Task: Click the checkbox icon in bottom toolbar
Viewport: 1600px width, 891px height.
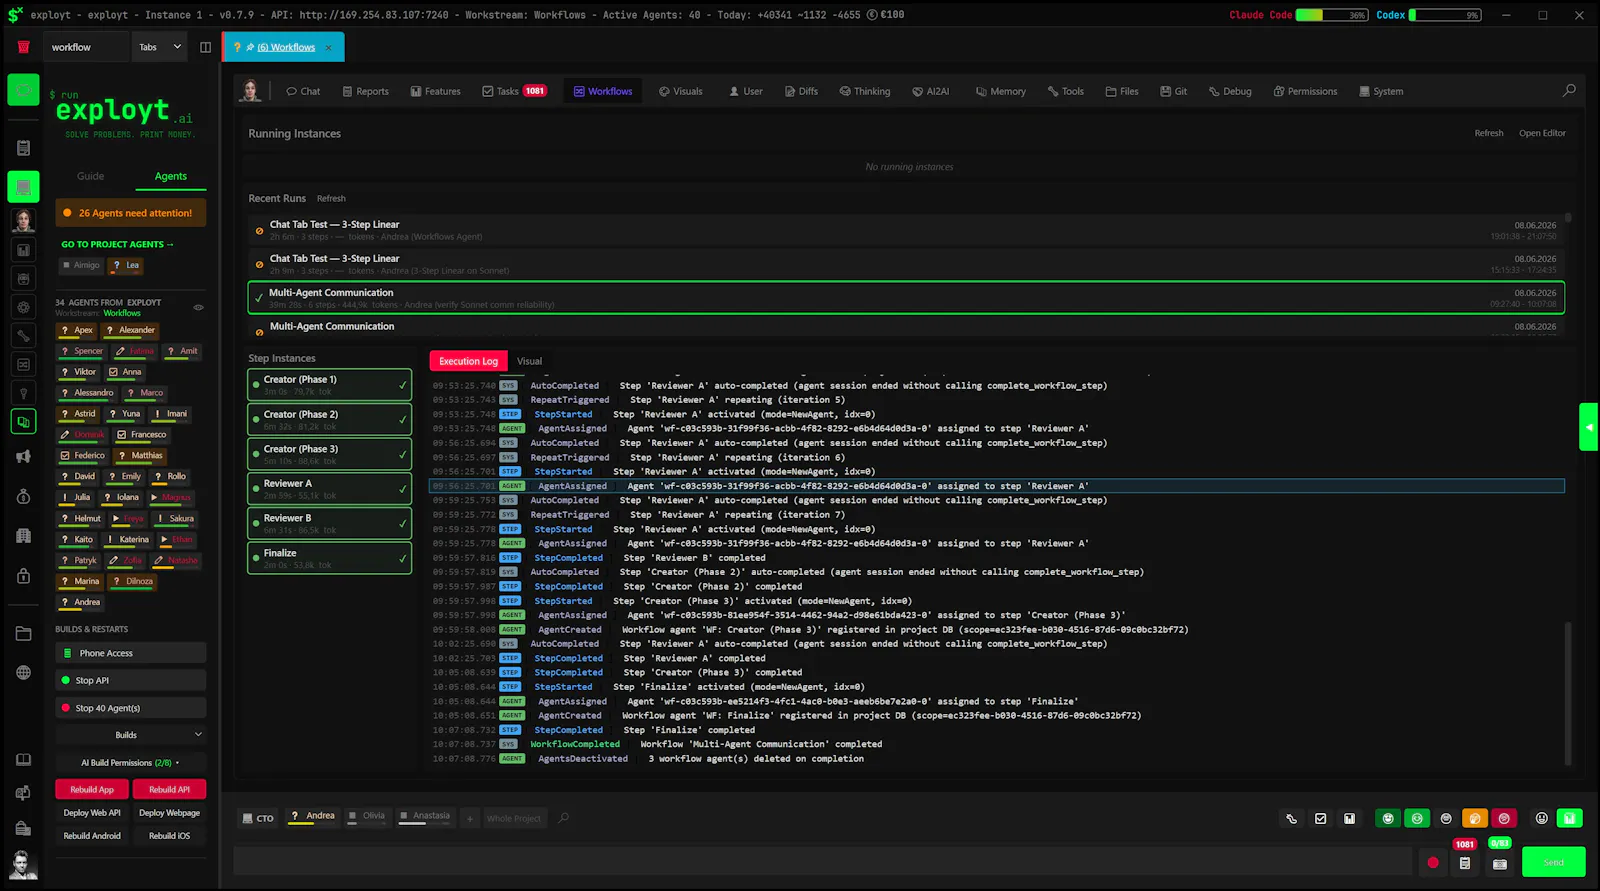Action: click(x=1321, y=818)
